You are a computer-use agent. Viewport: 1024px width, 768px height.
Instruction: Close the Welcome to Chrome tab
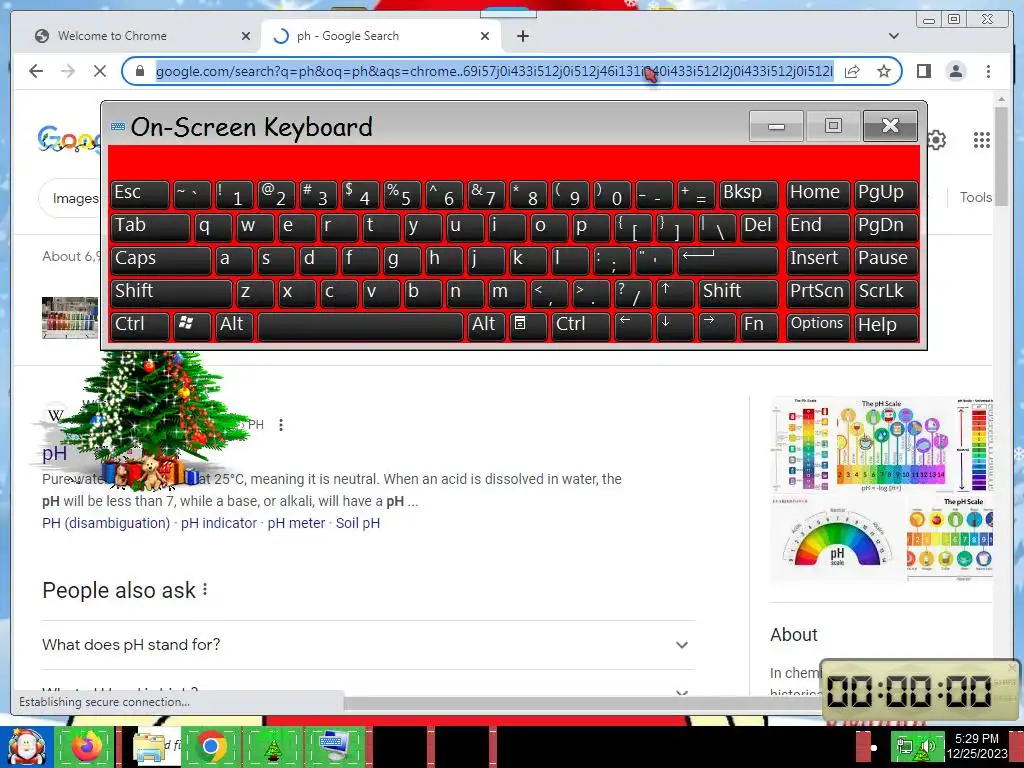tap(246, 36)
